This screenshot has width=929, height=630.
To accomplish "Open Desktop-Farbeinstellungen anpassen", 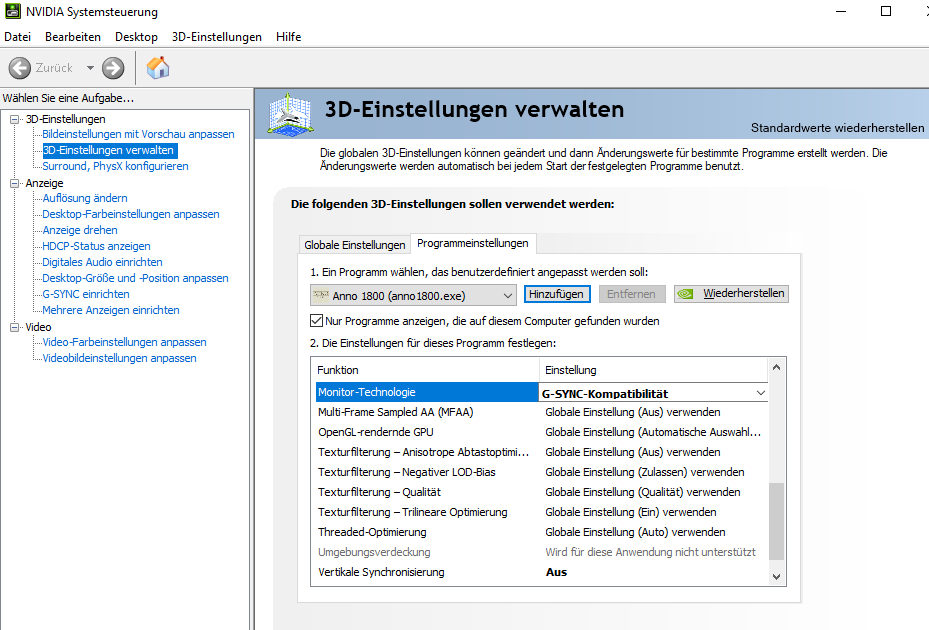I will 131,214.
